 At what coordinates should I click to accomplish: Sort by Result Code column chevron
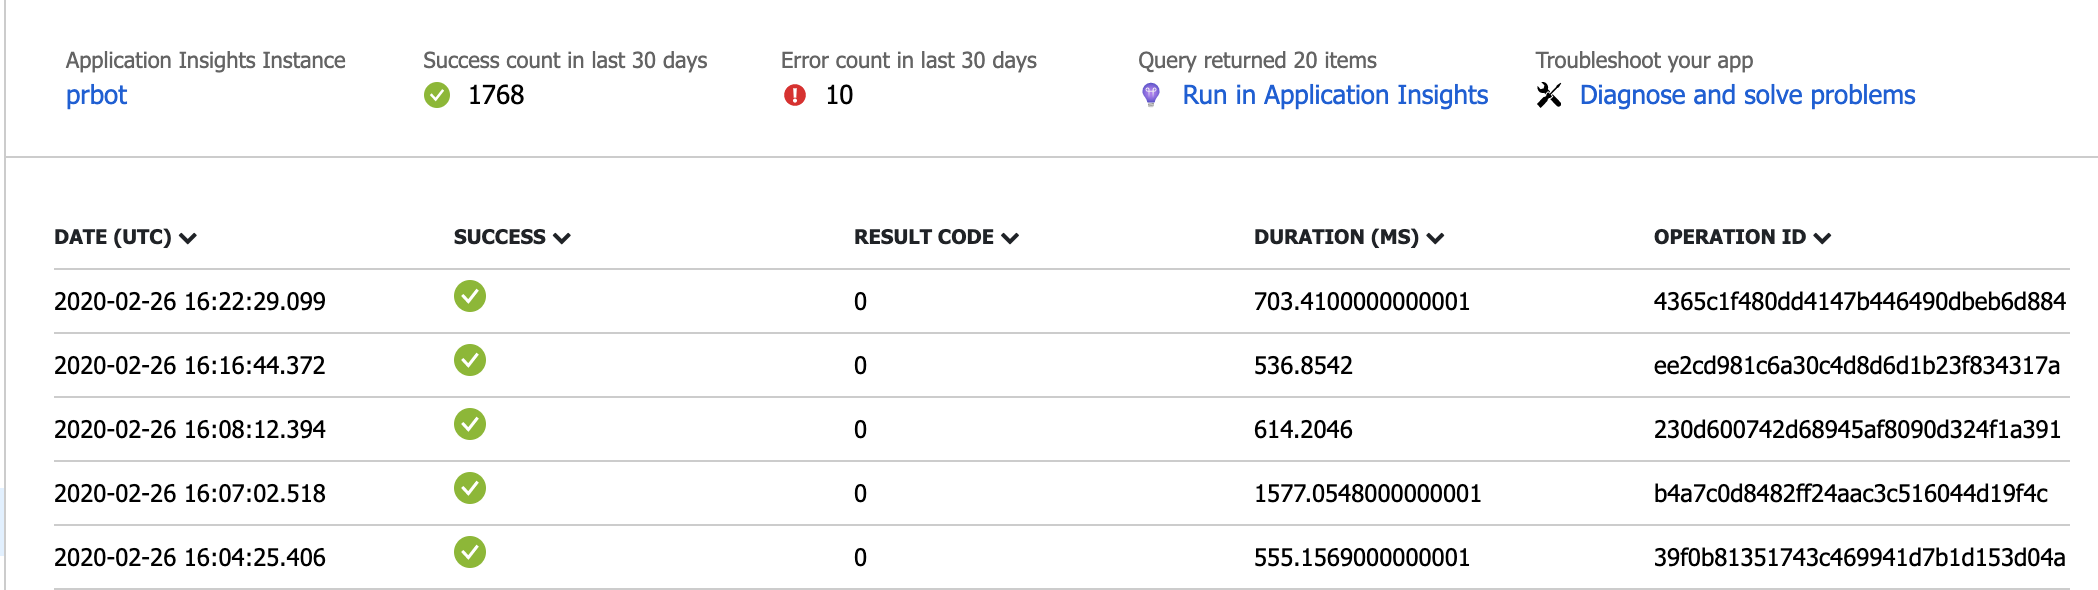[x=1010, y=238]
